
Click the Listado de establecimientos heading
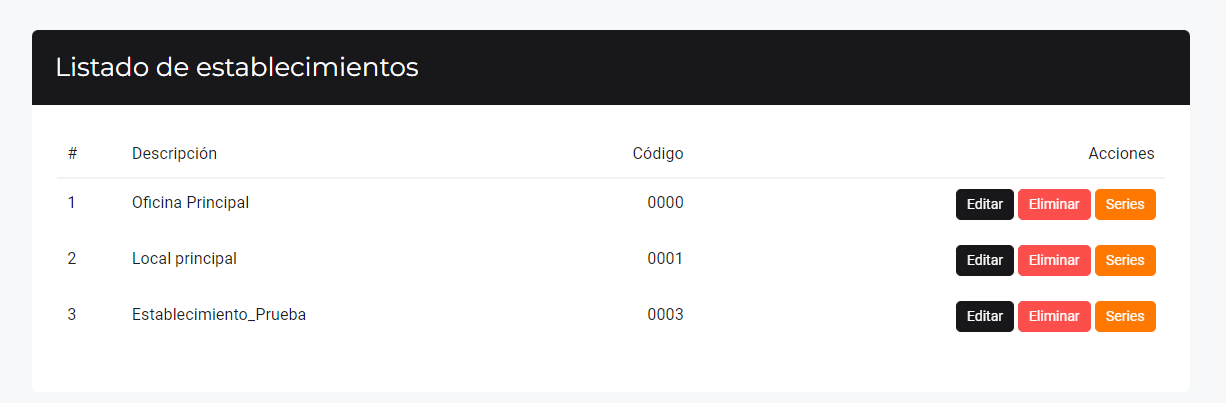[x=237, y=67]
